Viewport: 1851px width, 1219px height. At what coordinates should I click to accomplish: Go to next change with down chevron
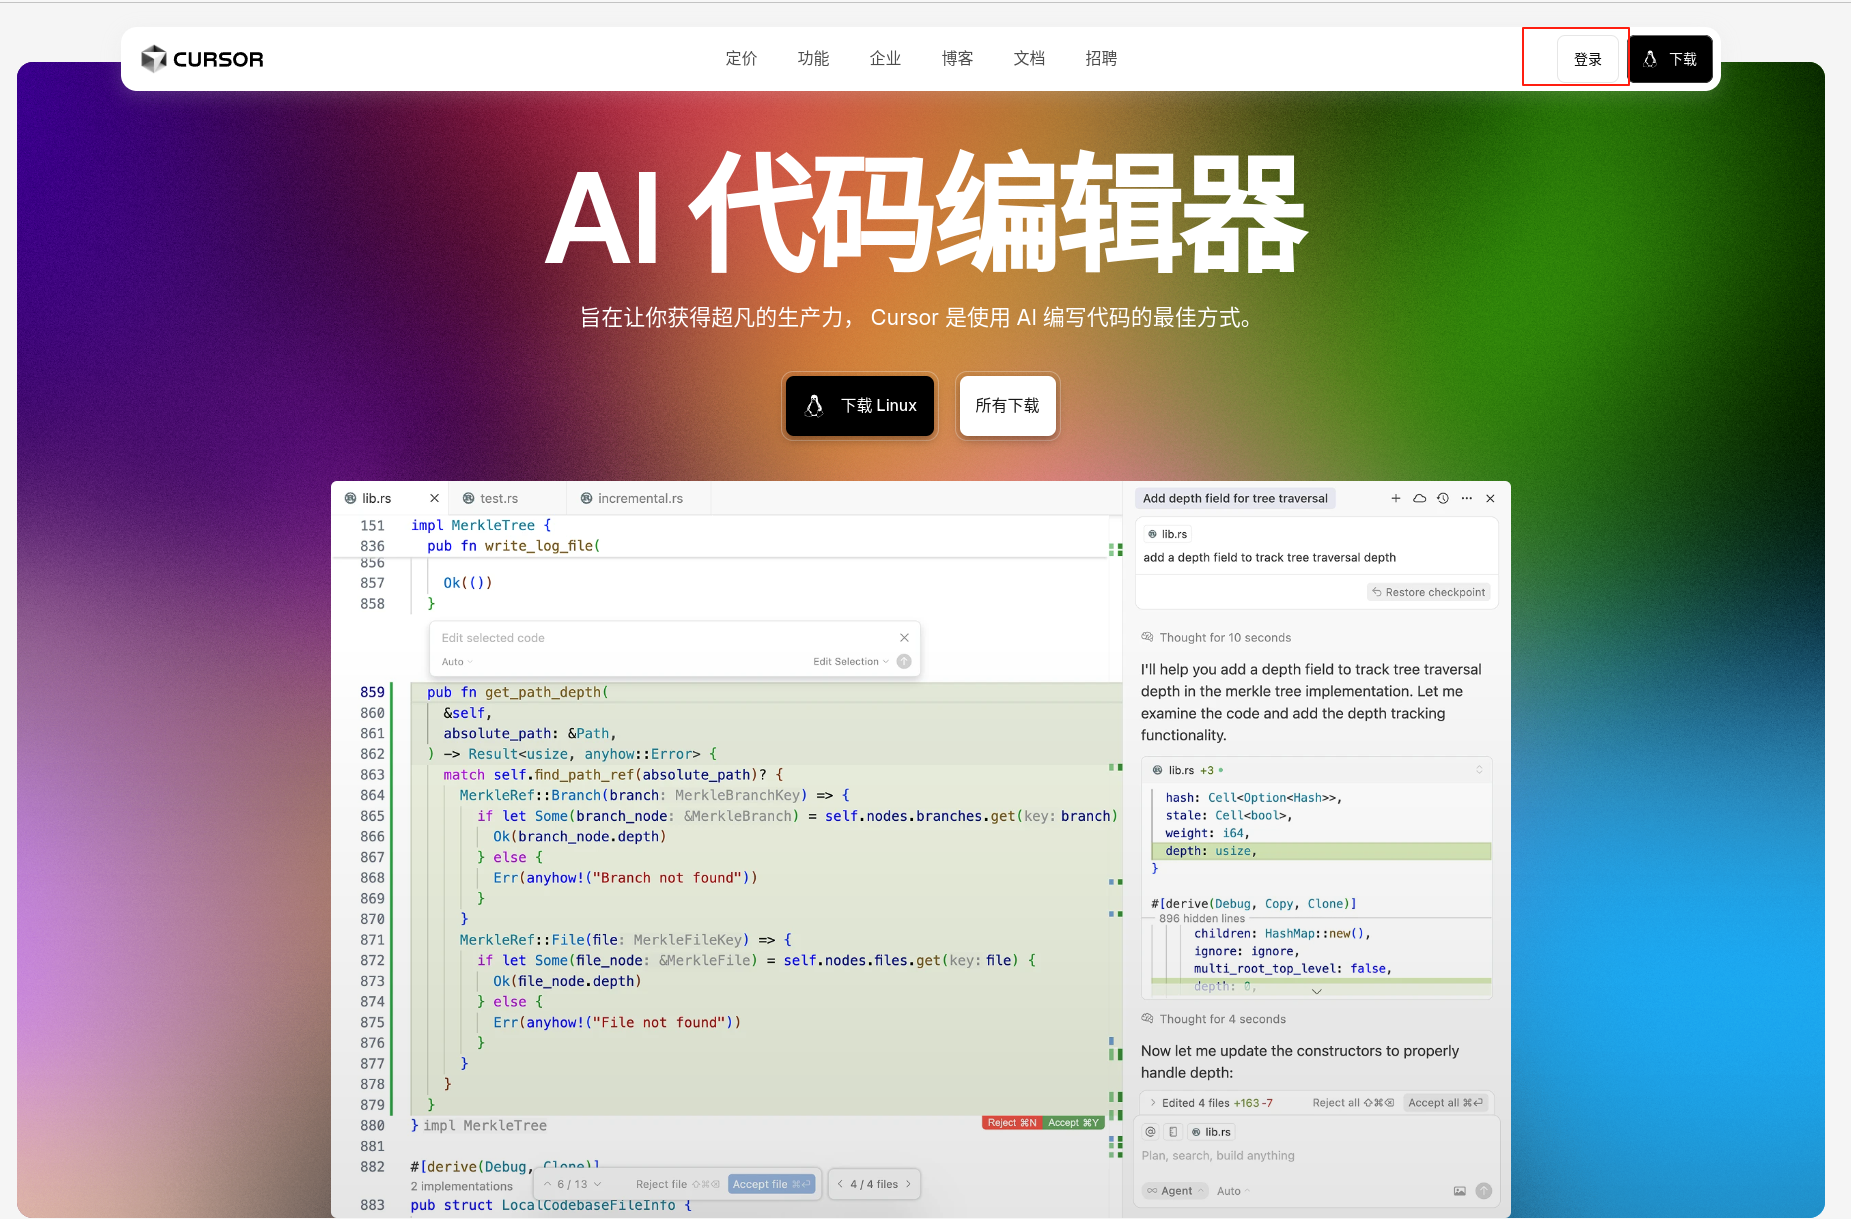598,1184
